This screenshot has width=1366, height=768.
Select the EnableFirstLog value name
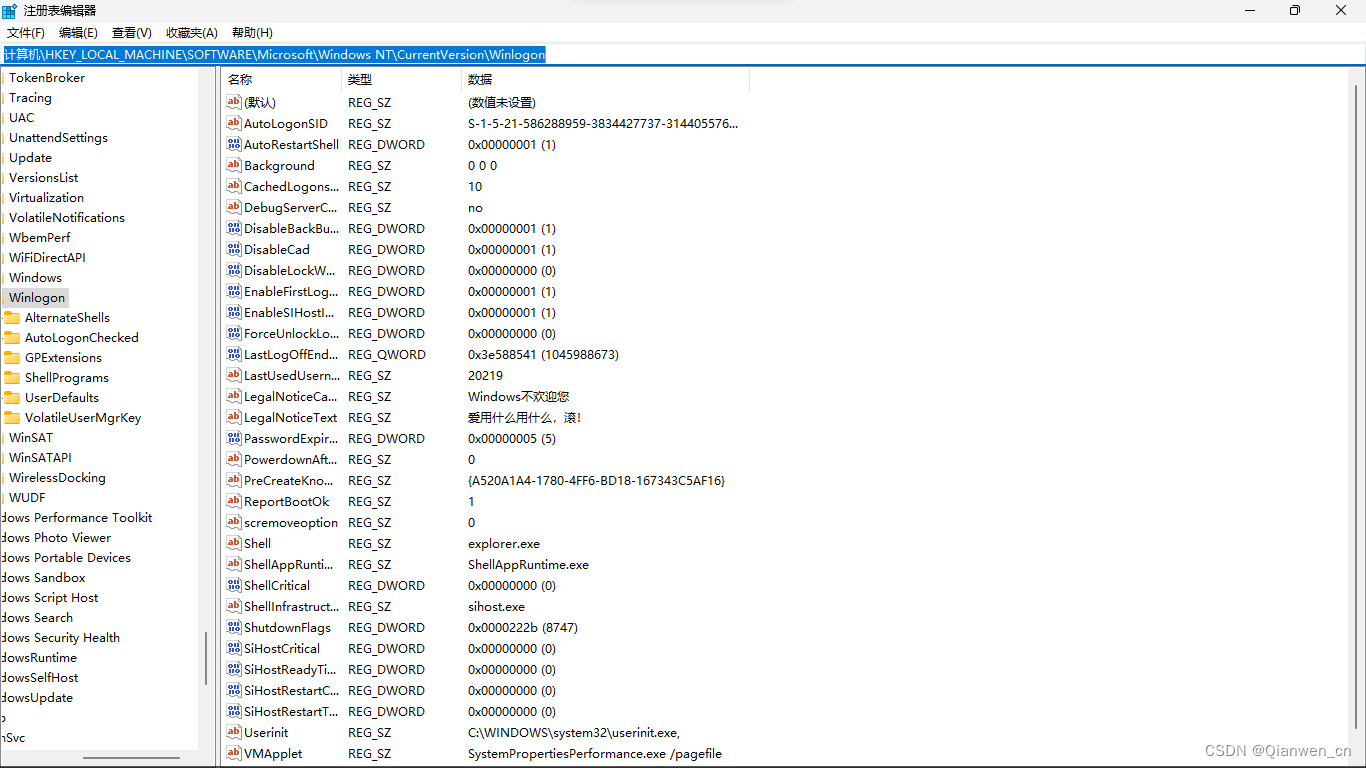291,292
